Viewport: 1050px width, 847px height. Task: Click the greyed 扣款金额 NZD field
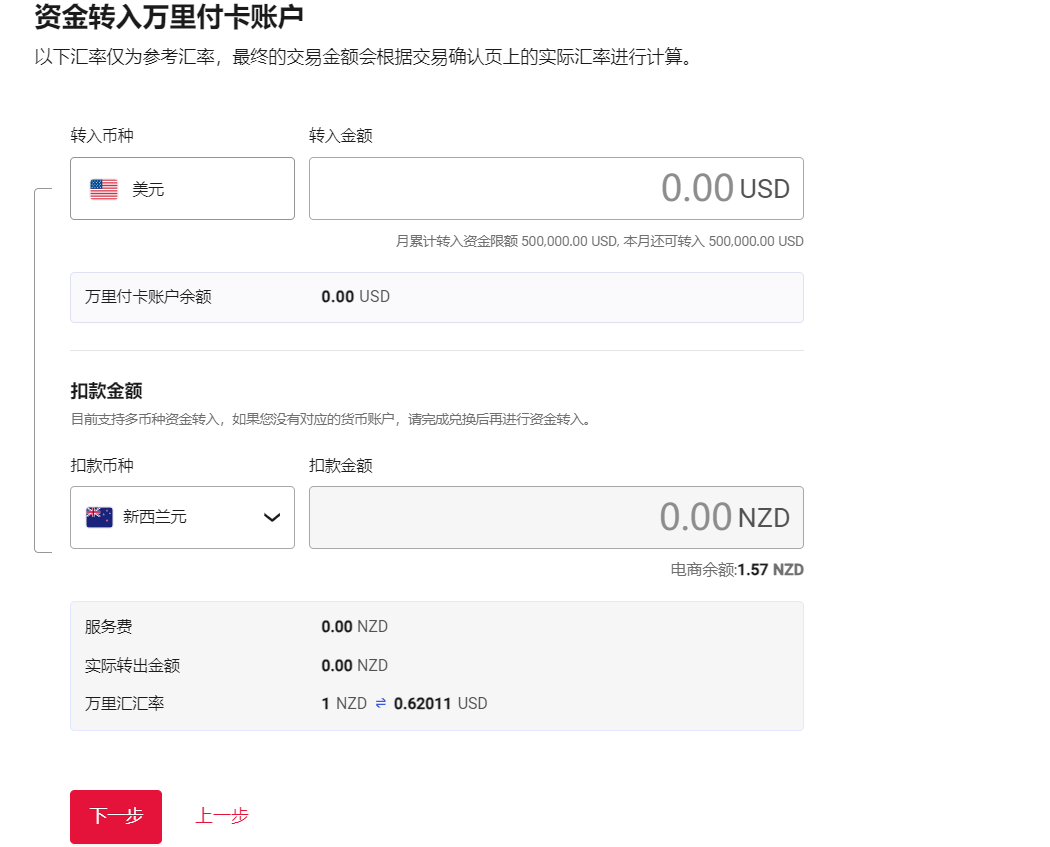pyautogui.click(x=556, y=517)
